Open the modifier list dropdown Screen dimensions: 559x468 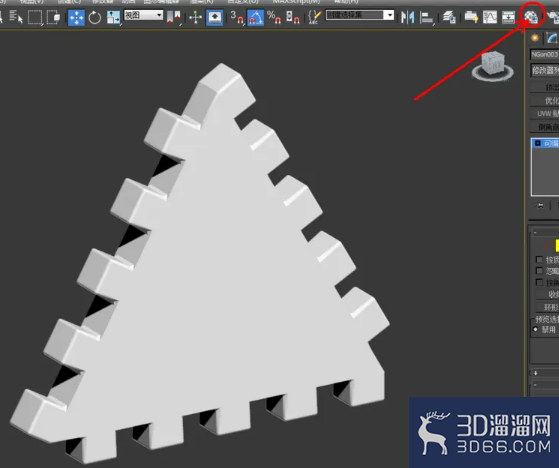(x=545, y=70)
